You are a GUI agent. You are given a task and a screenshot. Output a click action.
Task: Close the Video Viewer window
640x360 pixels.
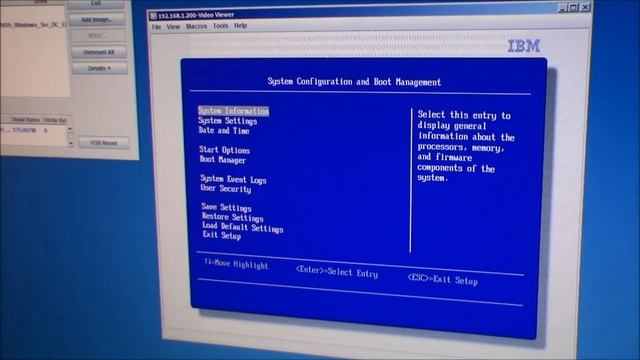(x=585, y=7)
